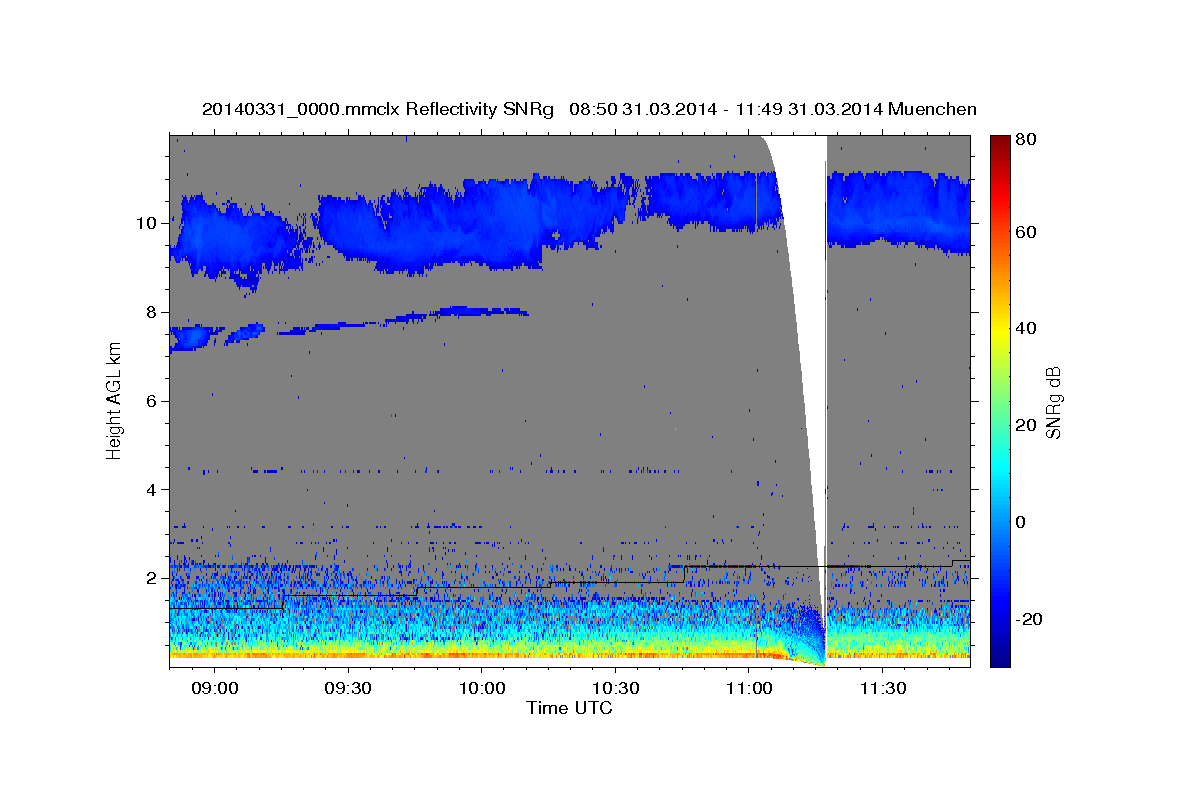Click the colorbar value 60
Image resolution: width=1200 pixels, height=800 pixels.
pyautogui.click(x=1025, y=232)
